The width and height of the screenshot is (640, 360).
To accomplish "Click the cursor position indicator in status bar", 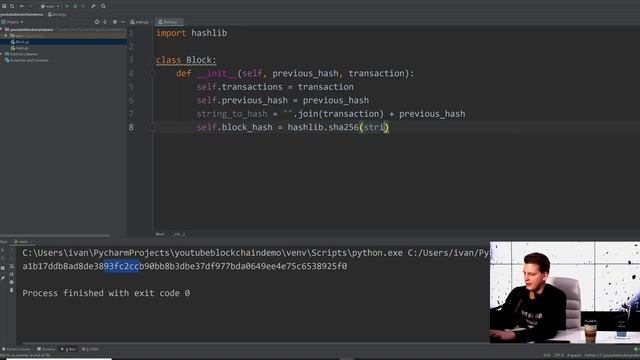I will click(x=547, y=356).
